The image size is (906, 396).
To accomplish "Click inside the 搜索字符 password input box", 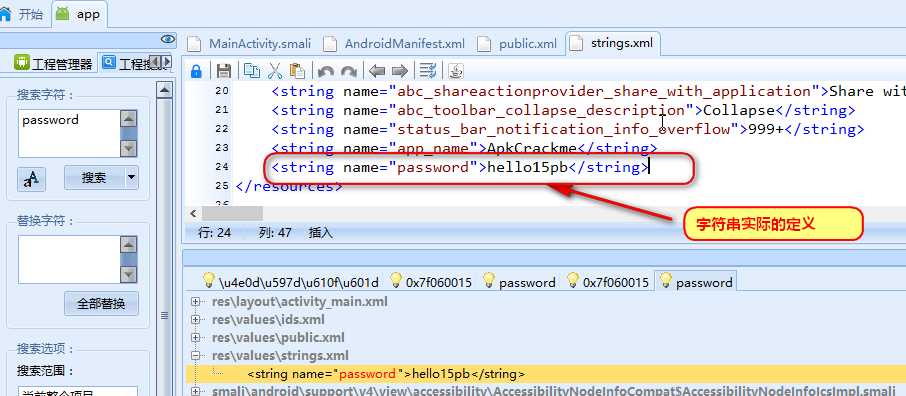I will click(x=69, y=133).
